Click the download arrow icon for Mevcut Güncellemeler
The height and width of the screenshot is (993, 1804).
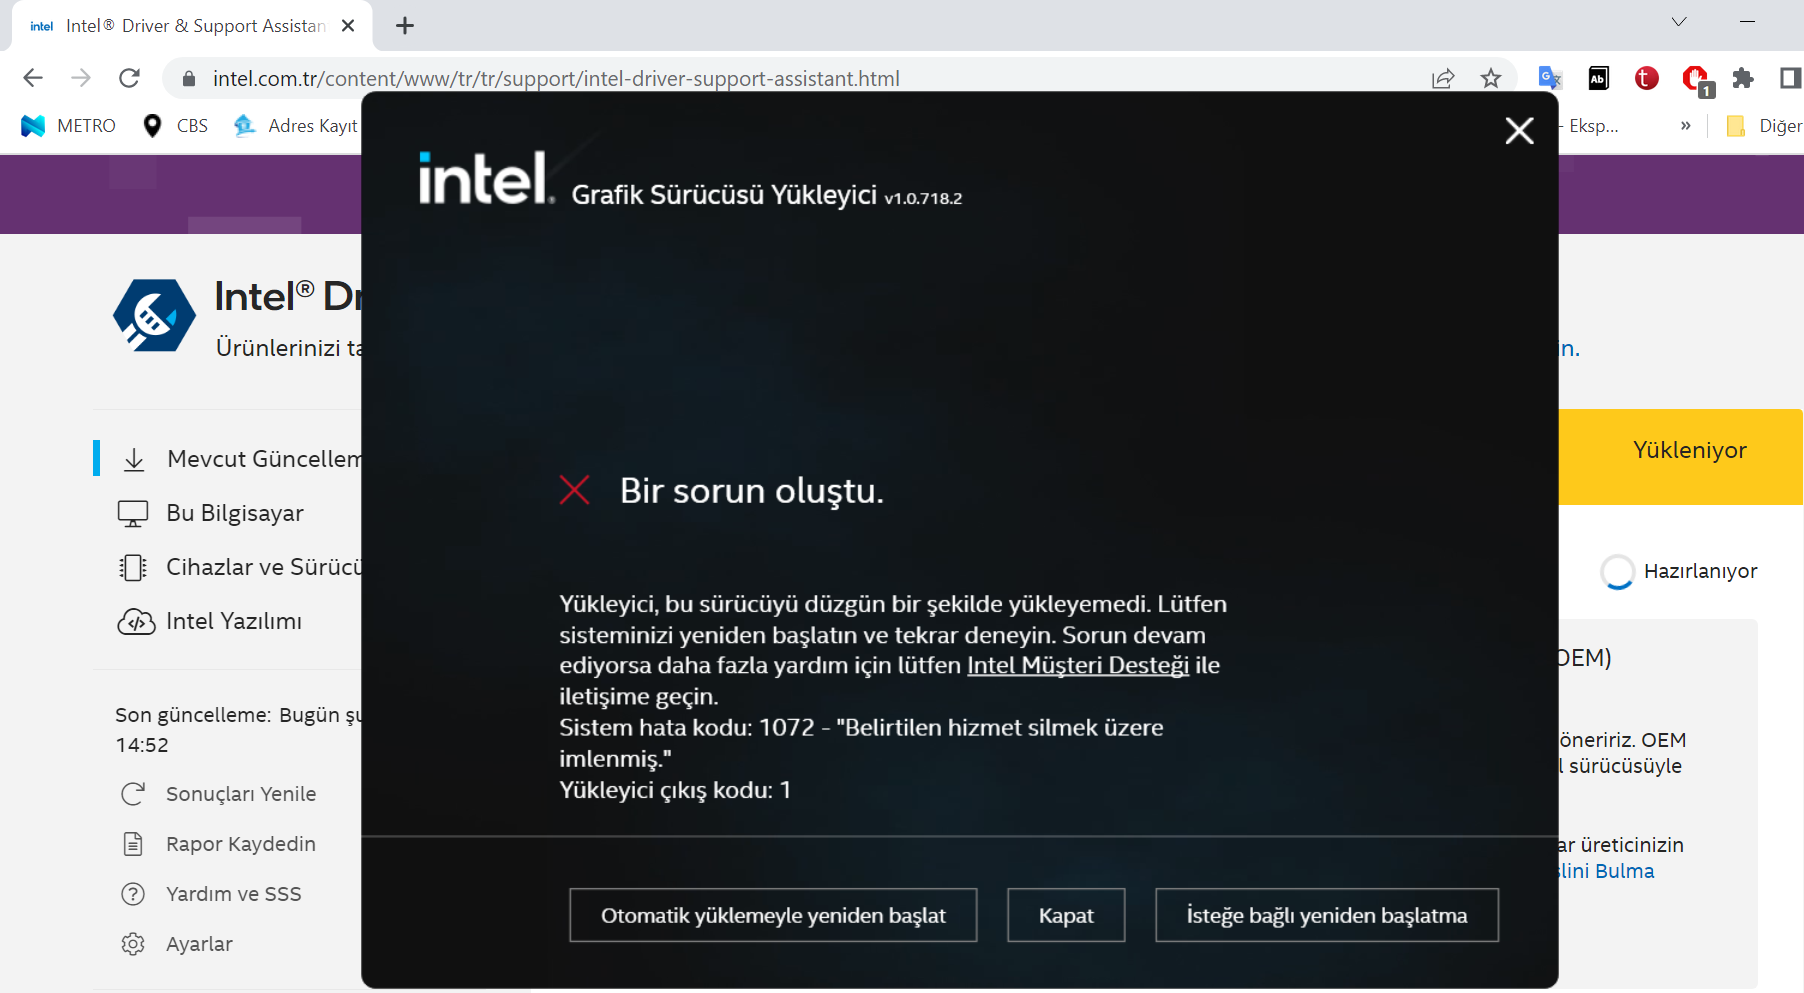click(134, 459)
